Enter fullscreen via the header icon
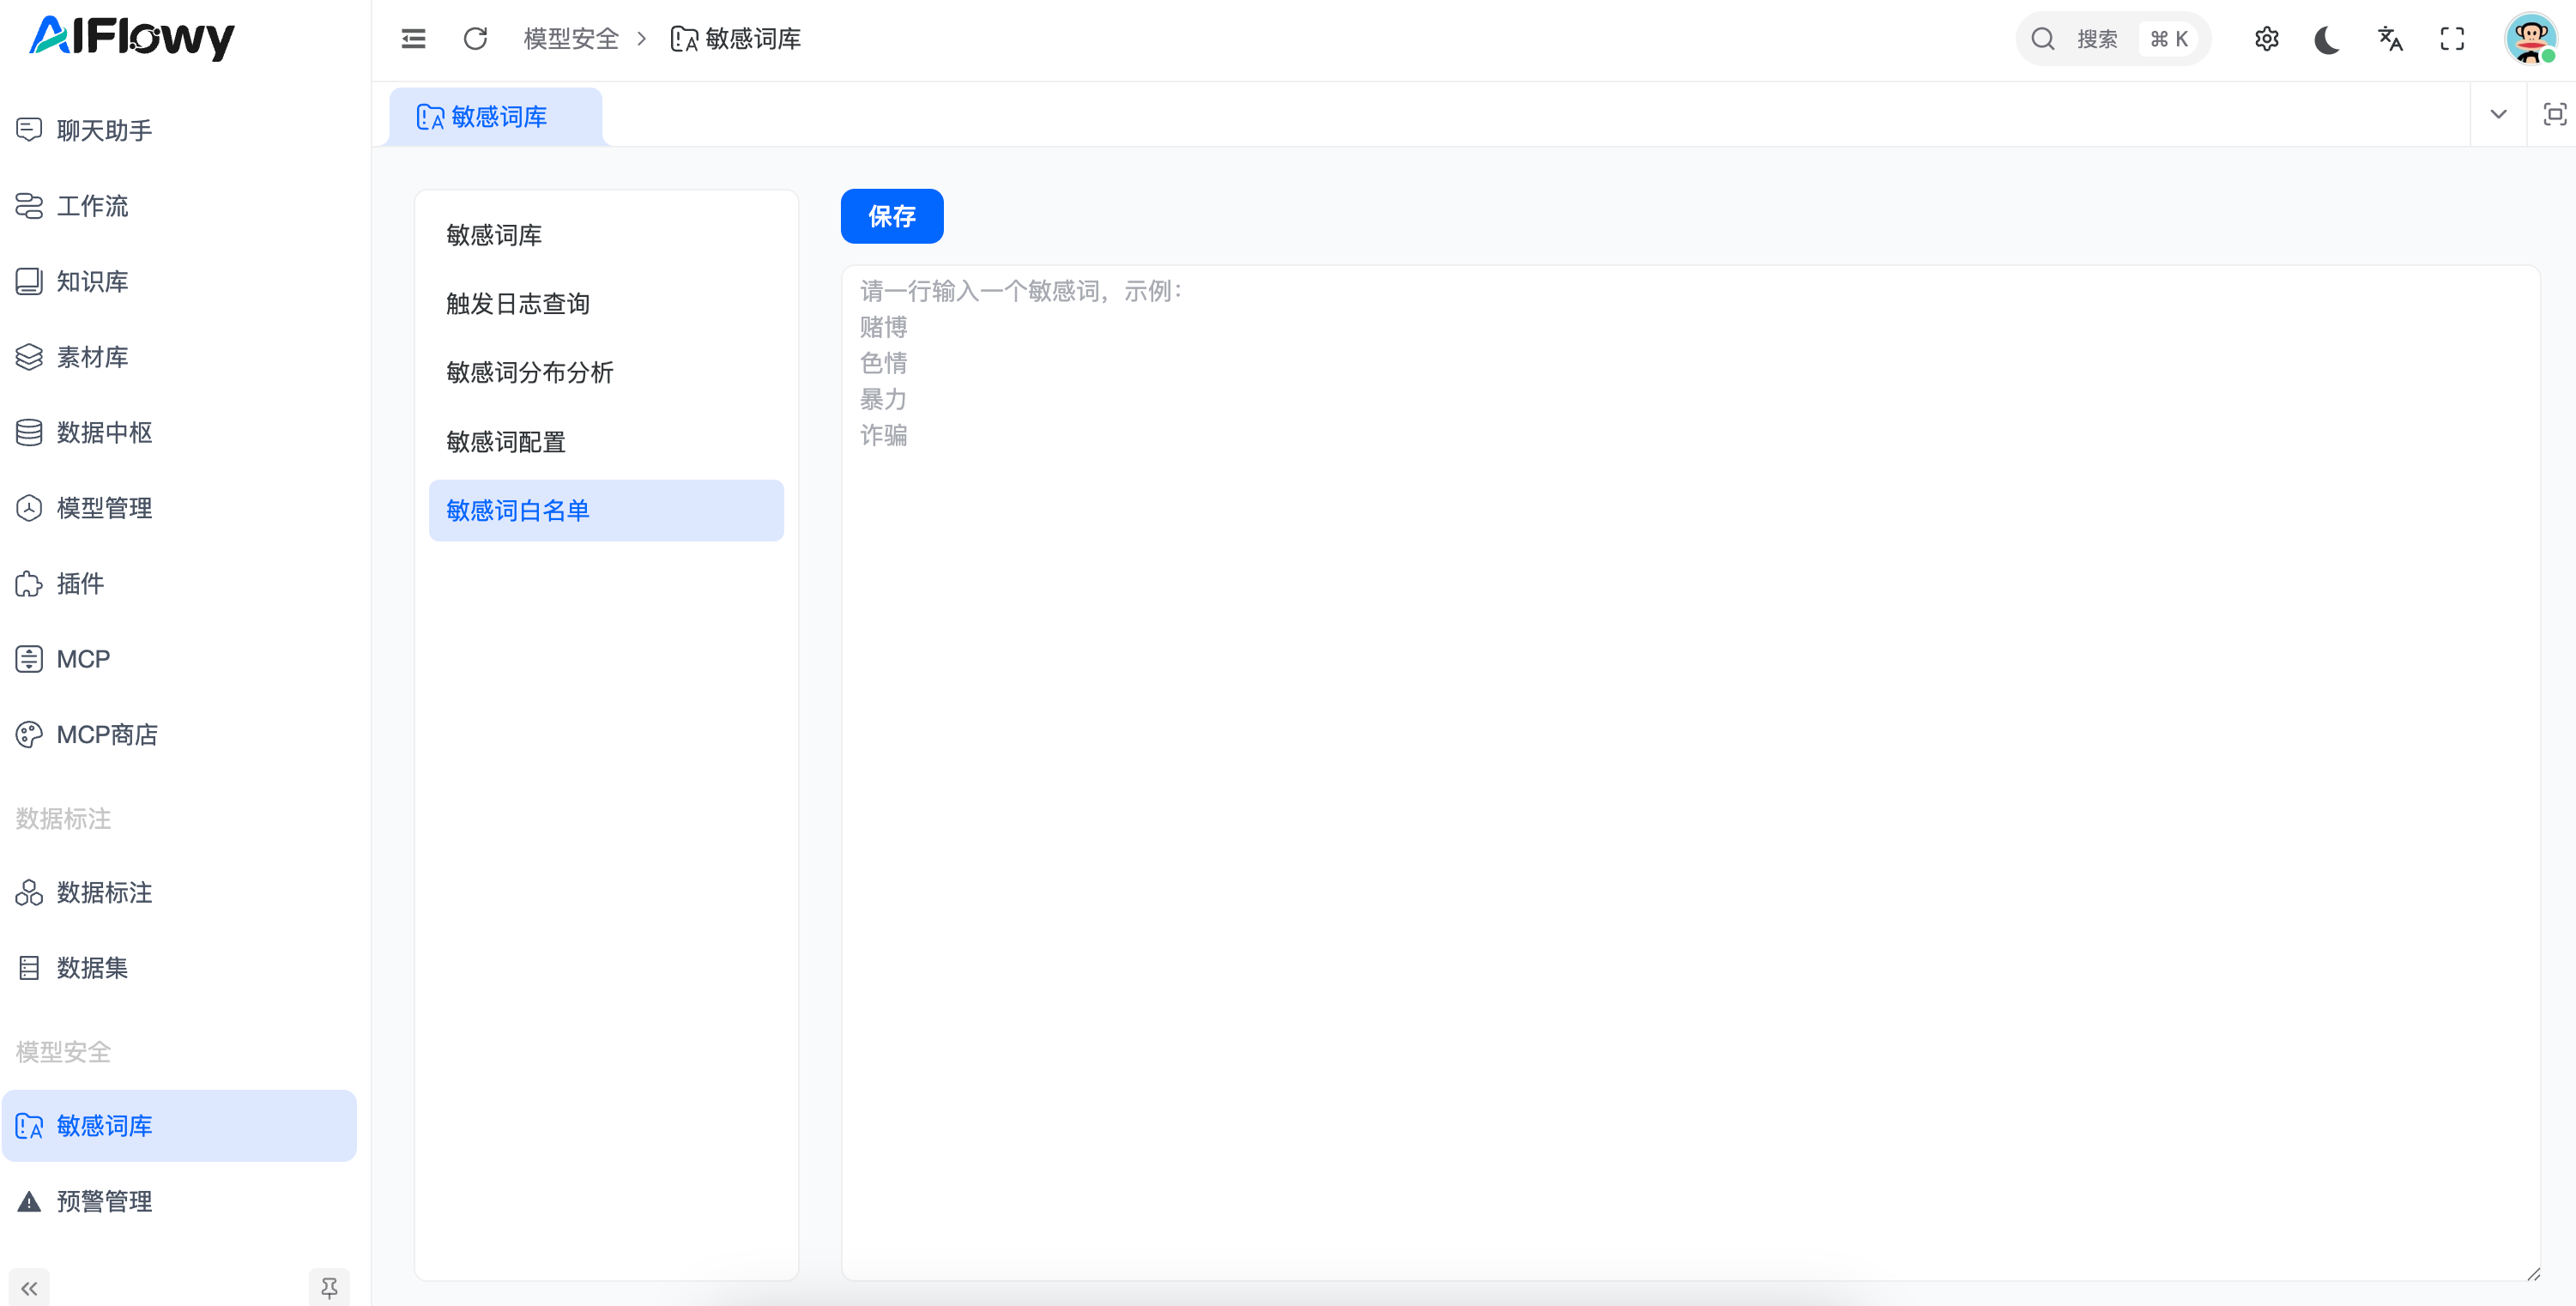The width and height of the screenshot is (2576, 1306). 2452,39
